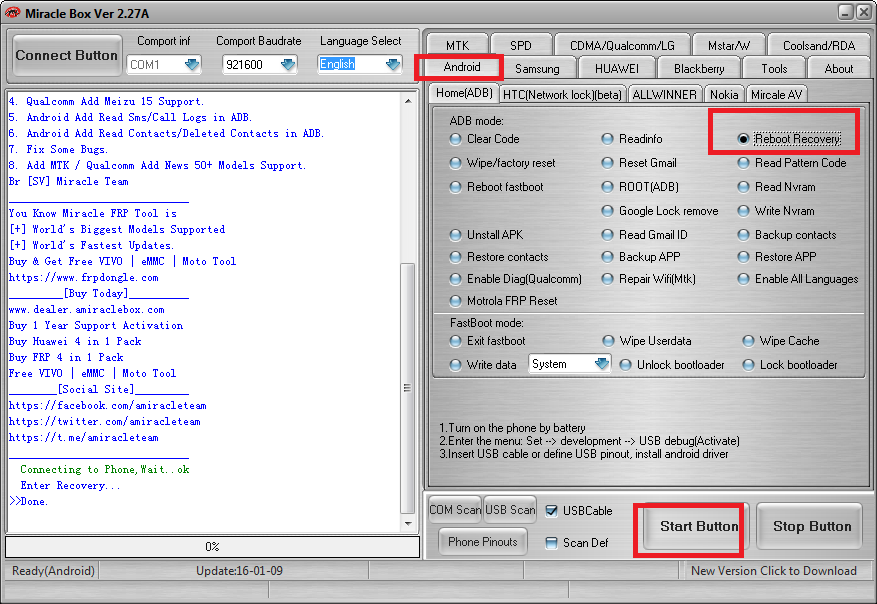Click the log panel scroll up arrow
Viewport: 877px width, 604px height.
(x=408, y=101)
